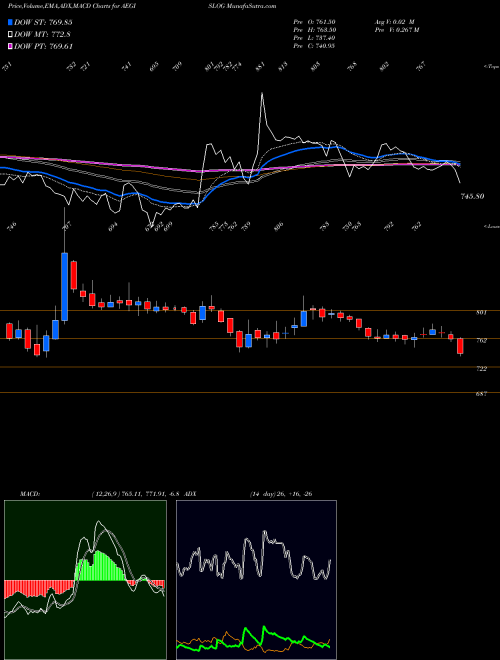The image size is (500, 660).
Task: Click the white DOW MT legend swatch
Action: 10,35
